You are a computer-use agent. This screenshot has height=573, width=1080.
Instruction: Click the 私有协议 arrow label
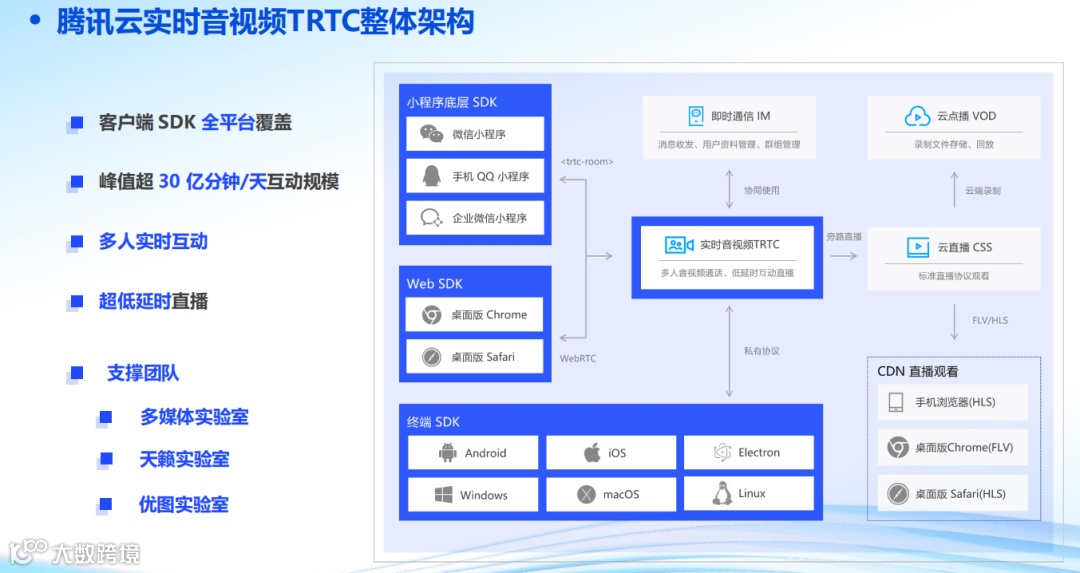(761, 351)
